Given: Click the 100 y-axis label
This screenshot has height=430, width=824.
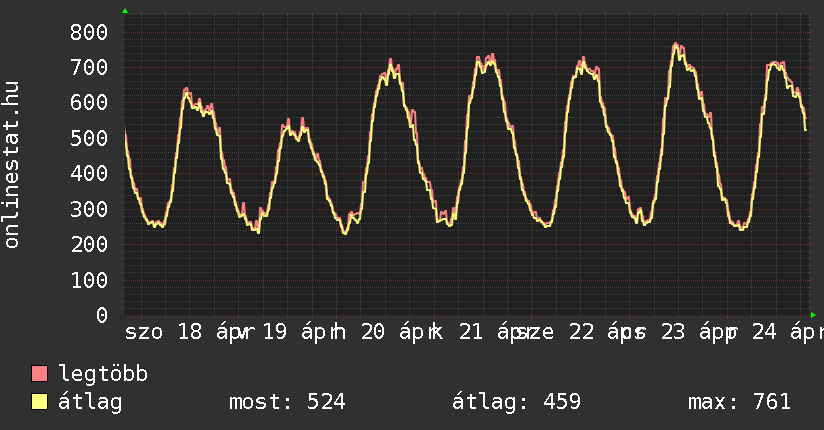Looking at the screenshot, I should pos(88,280).
